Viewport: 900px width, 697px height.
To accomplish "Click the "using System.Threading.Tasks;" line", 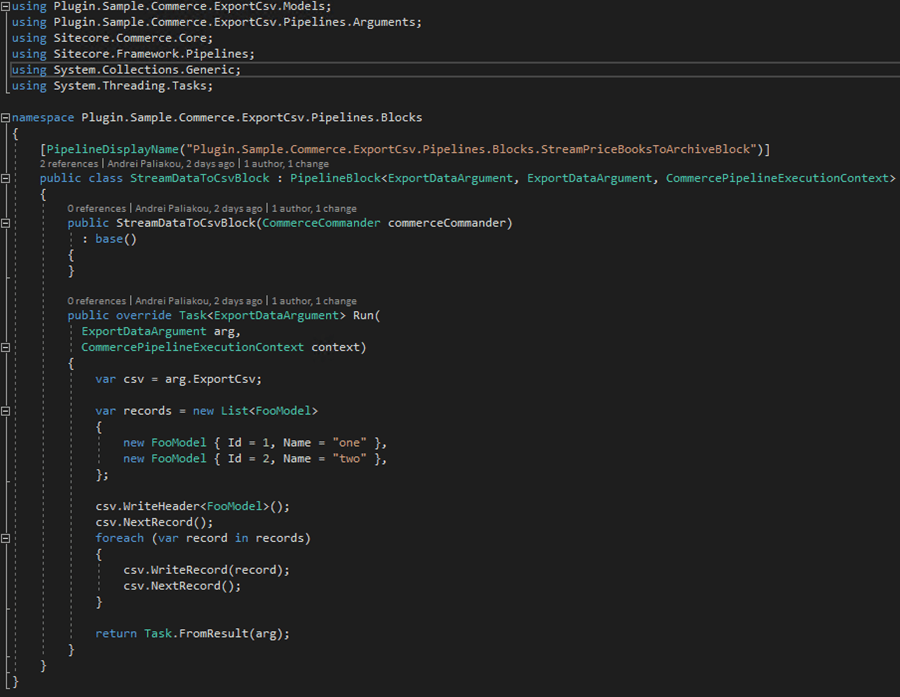I will click(x=112, y=86).
